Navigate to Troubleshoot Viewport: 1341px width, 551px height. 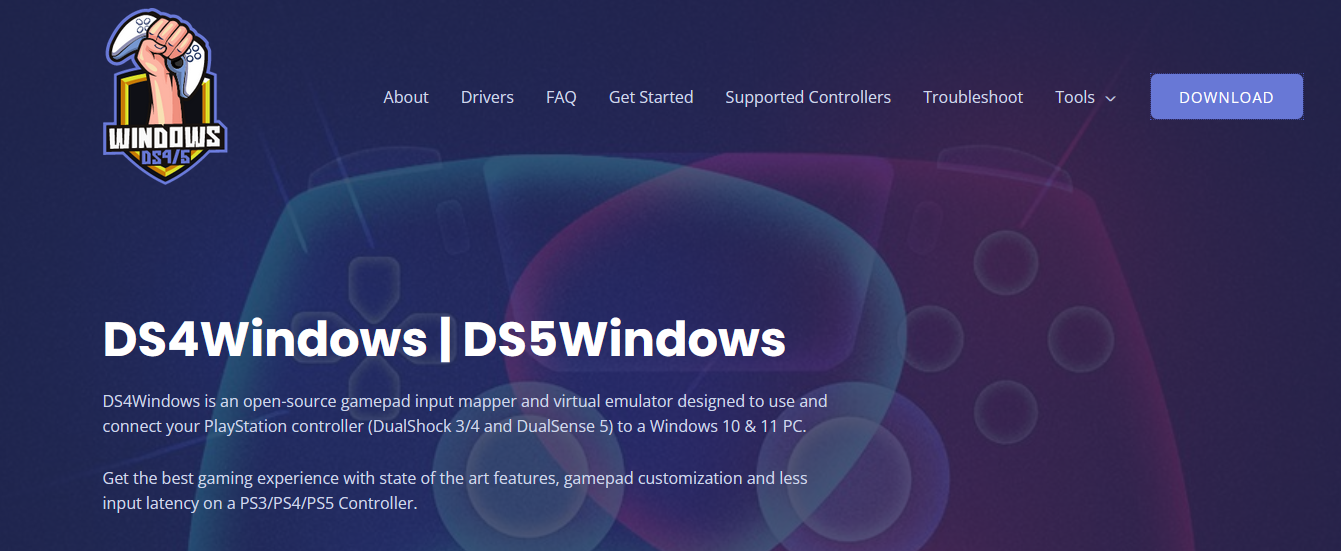pyautogui.click(x=973, y=97)
